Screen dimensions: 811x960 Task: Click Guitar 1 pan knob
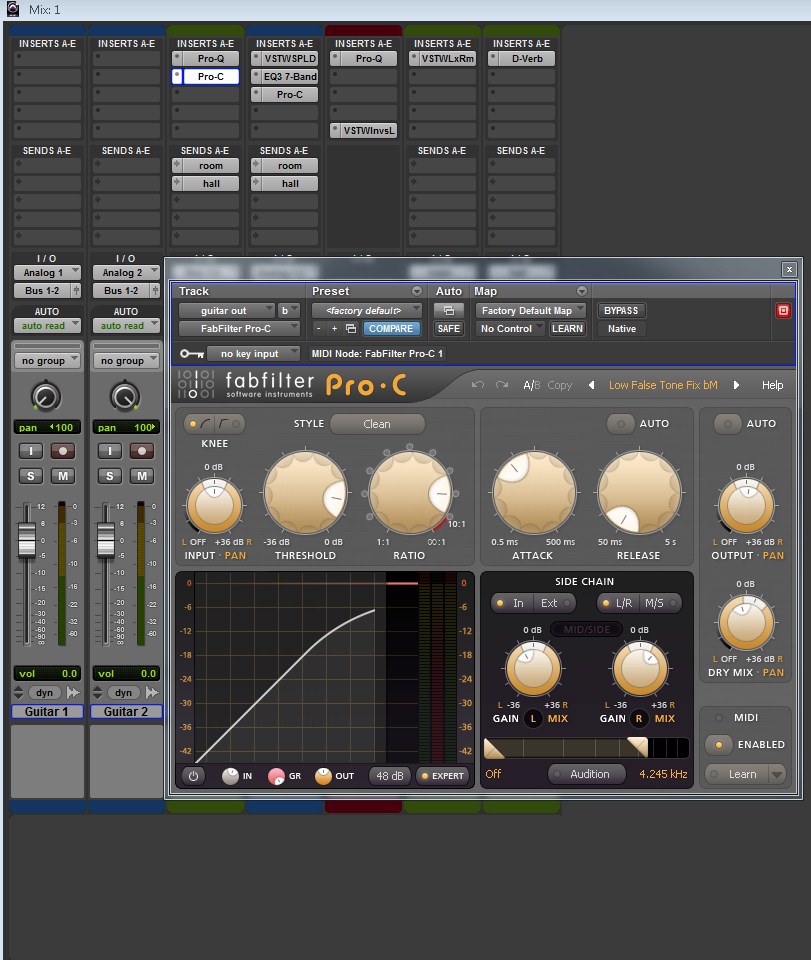(x=46, y=396)
